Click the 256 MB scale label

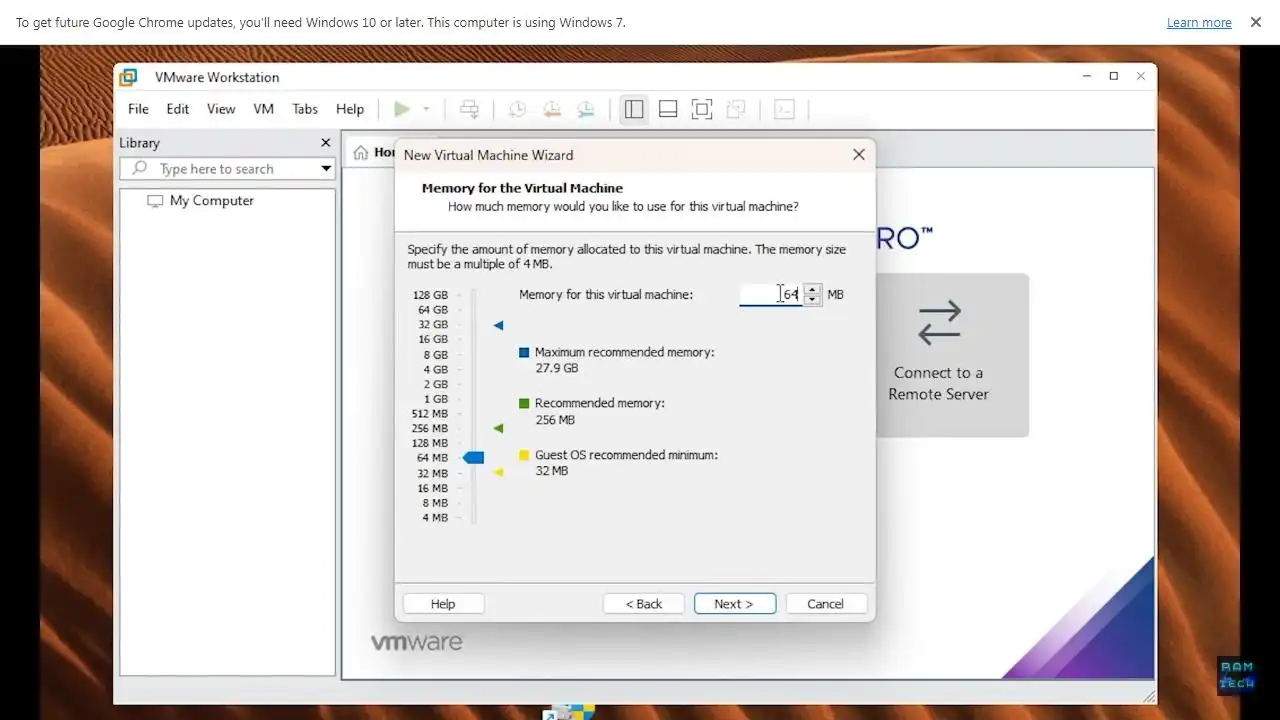tap(430, 429)
